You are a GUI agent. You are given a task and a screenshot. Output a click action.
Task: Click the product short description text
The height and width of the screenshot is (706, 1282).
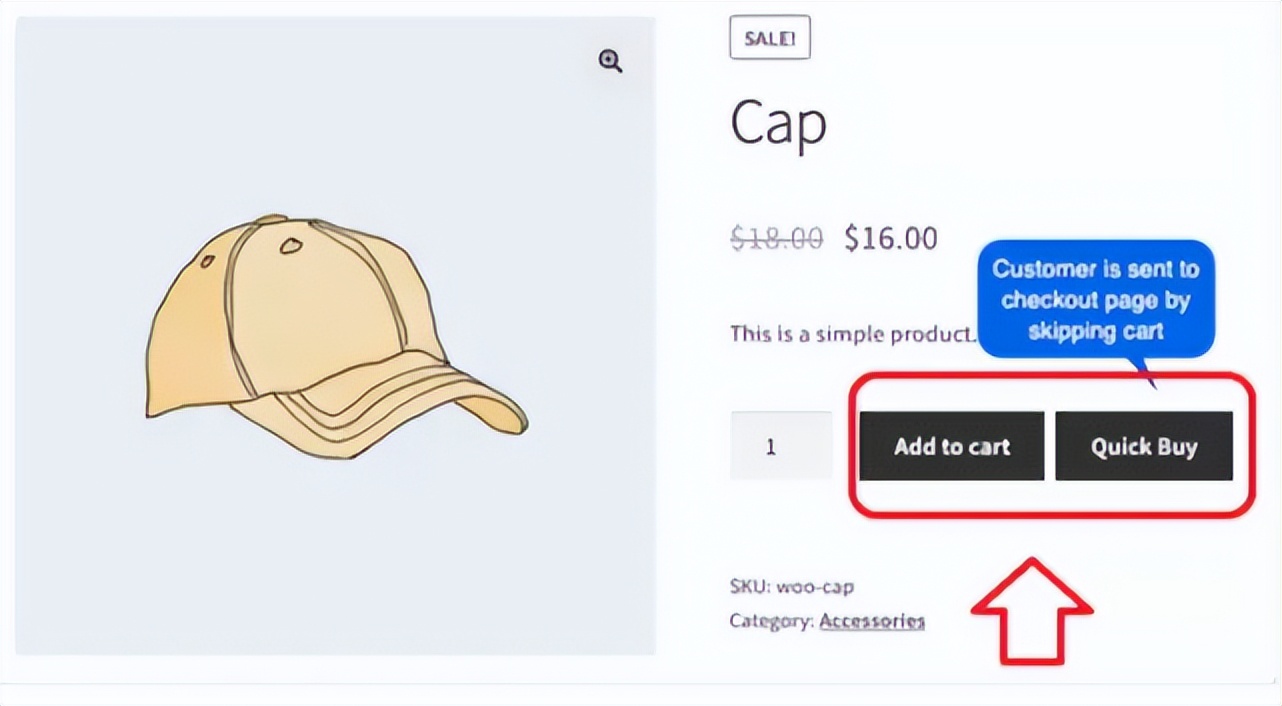tap(850, 333)
